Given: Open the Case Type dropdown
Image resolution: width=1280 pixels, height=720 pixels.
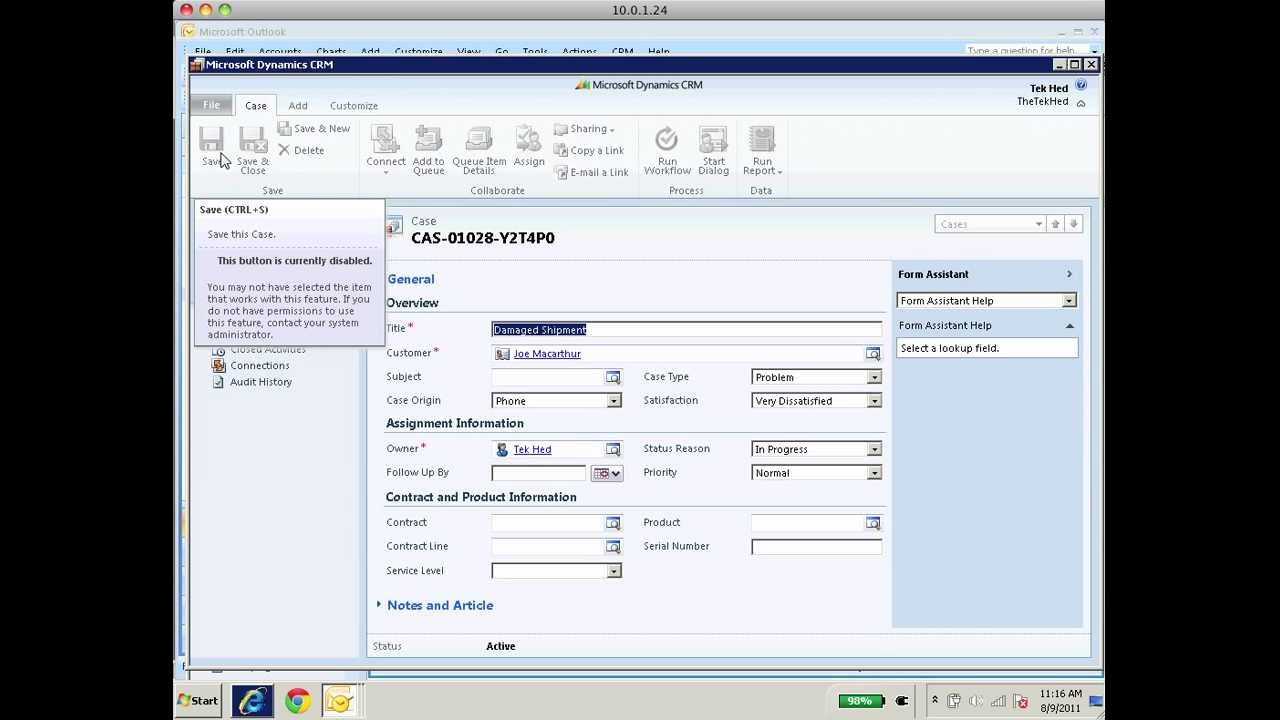Looking at the screenshot, I should (874, 377).
